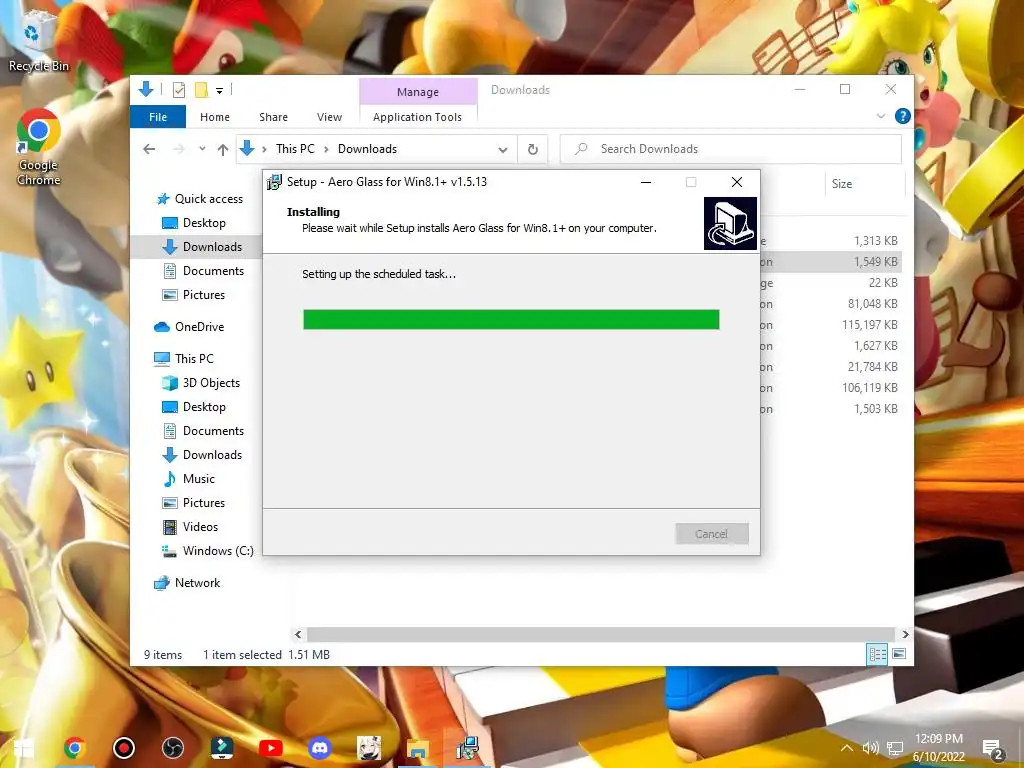The height and width of the screenshot is (768, 1024).
Task: Click the 115,197 KB file size cell
Action: (x=869, y=325)
